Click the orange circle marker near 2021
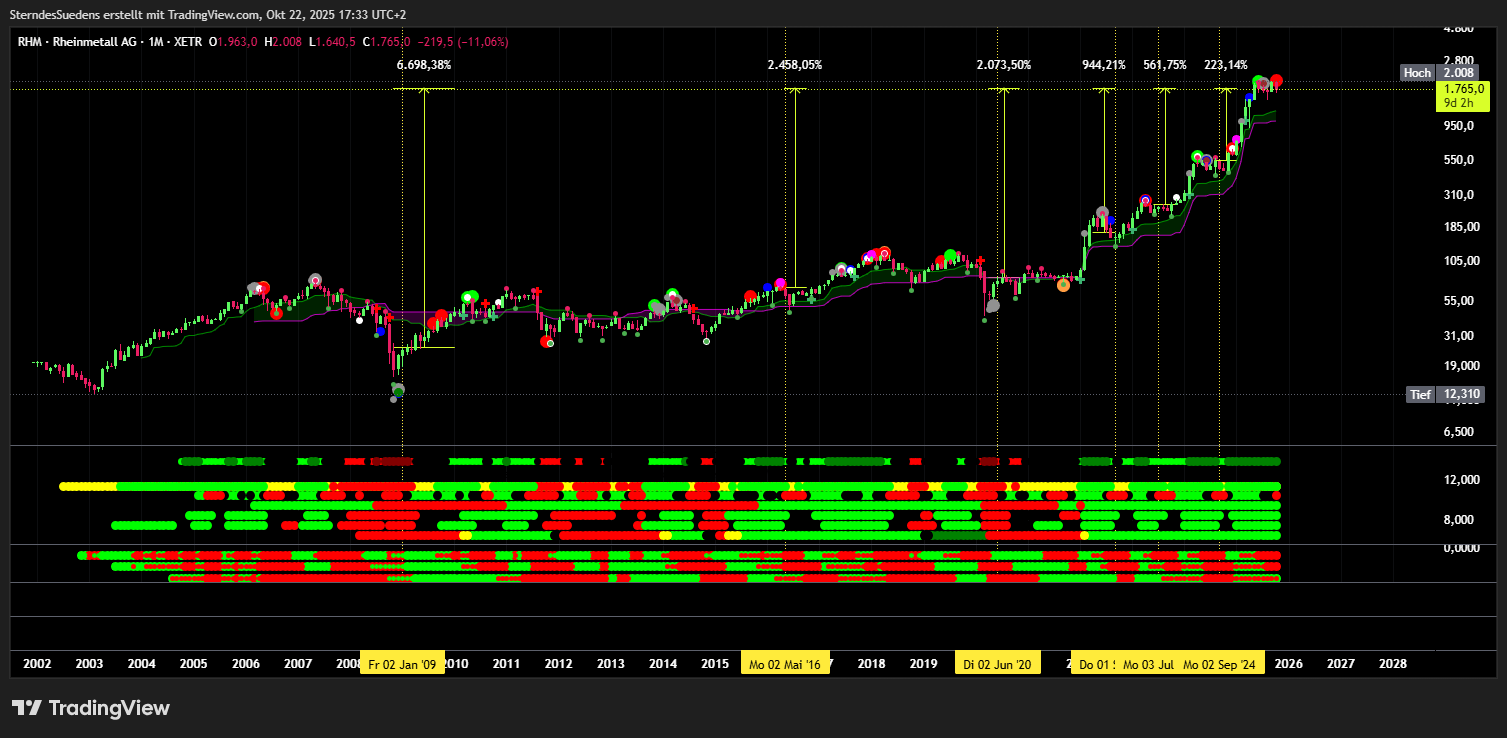This screenshot has width=1507, height=738. click(x=1063, y=285)
